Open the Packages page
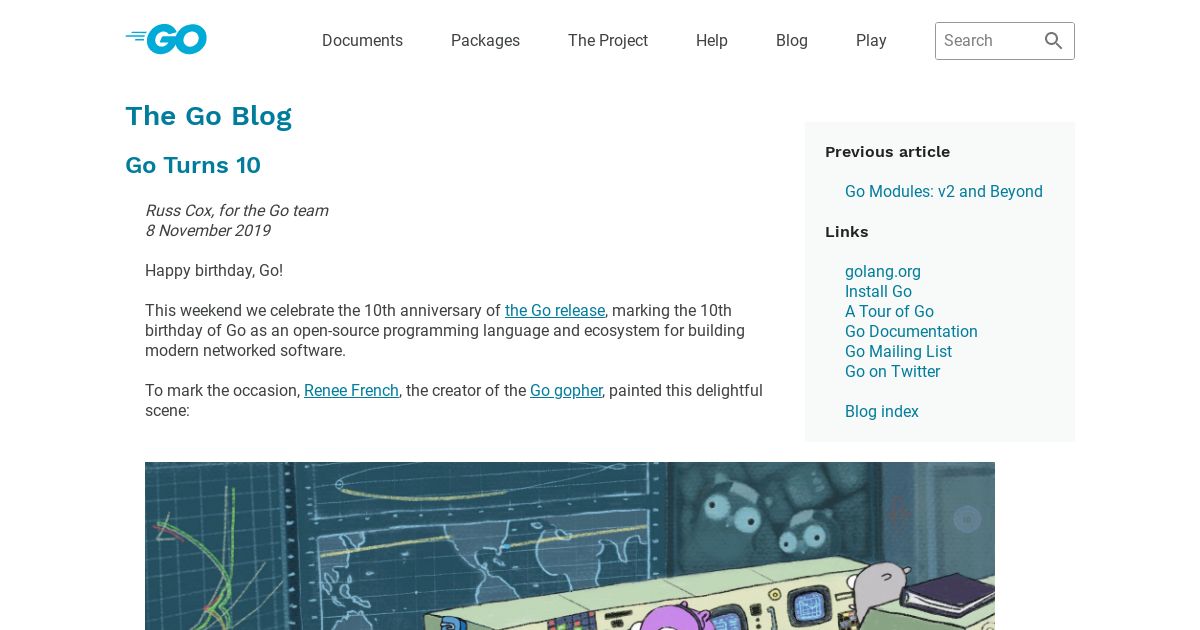 485,41
